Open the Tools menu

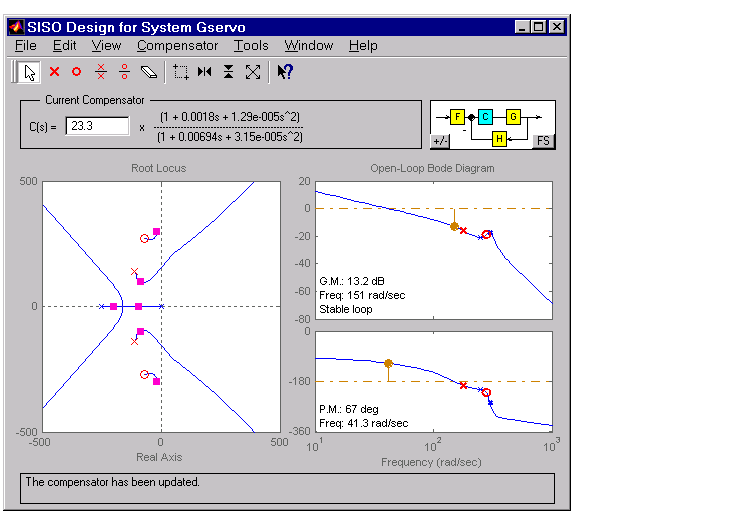coord(251,46)
